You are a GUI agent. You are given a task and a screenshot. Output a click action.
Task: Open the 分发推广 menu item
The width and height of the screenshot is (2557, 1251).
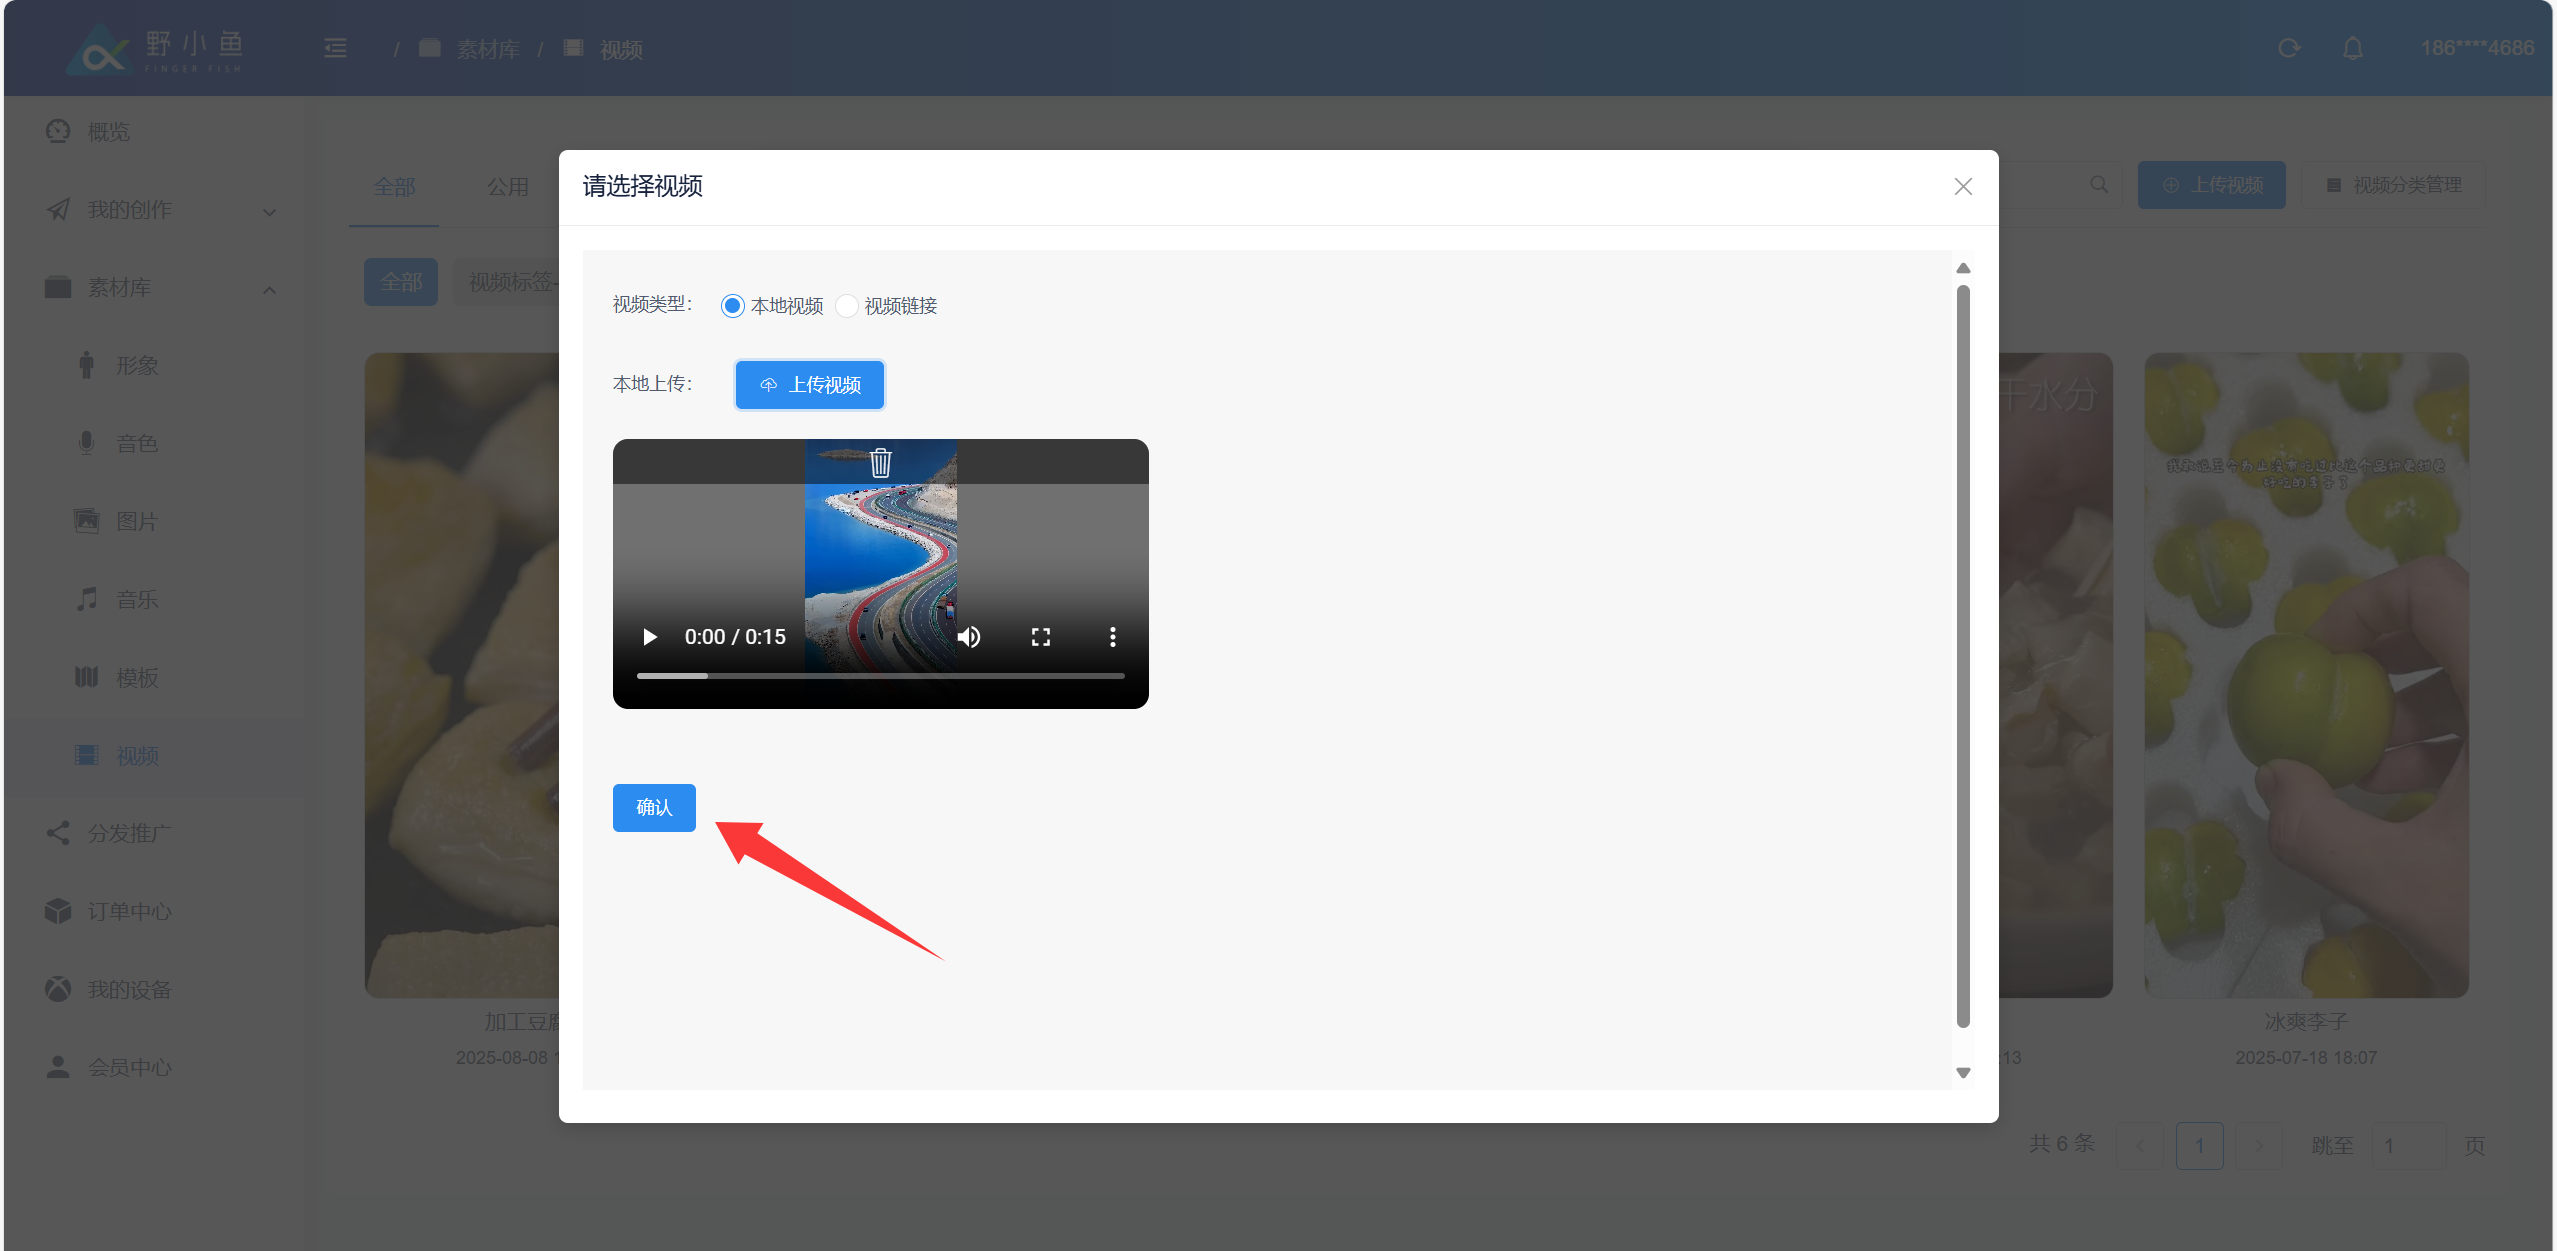(130, 833)
